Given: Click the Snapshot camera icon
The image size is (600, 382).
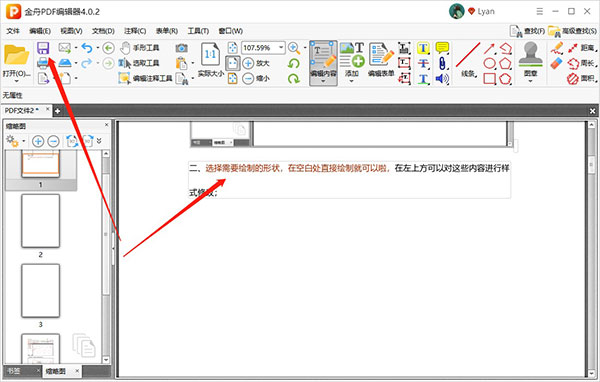Looking at the screenshot, I should (181, 48).
